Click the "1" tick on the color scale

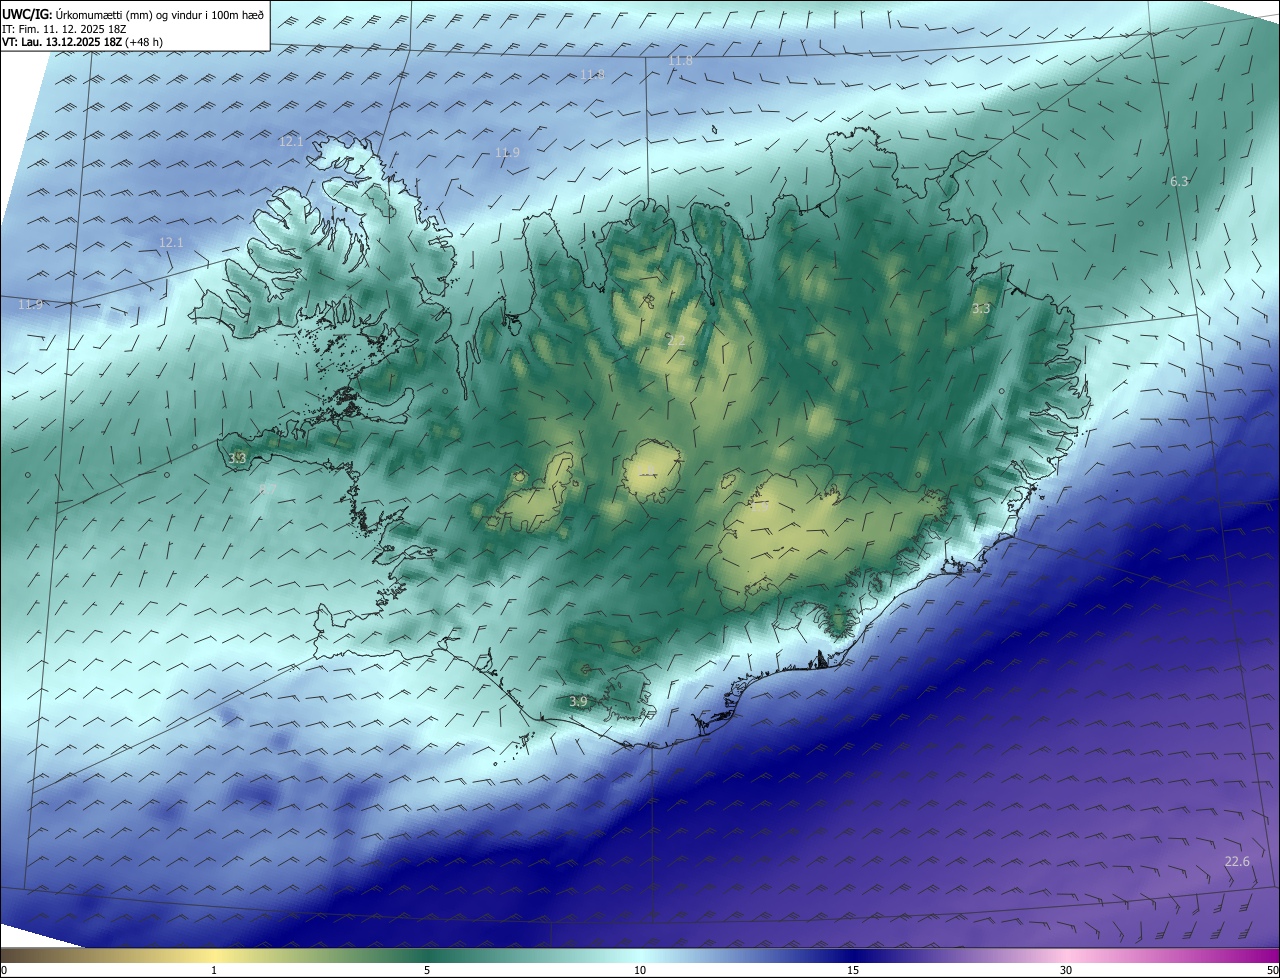[214, 970]
